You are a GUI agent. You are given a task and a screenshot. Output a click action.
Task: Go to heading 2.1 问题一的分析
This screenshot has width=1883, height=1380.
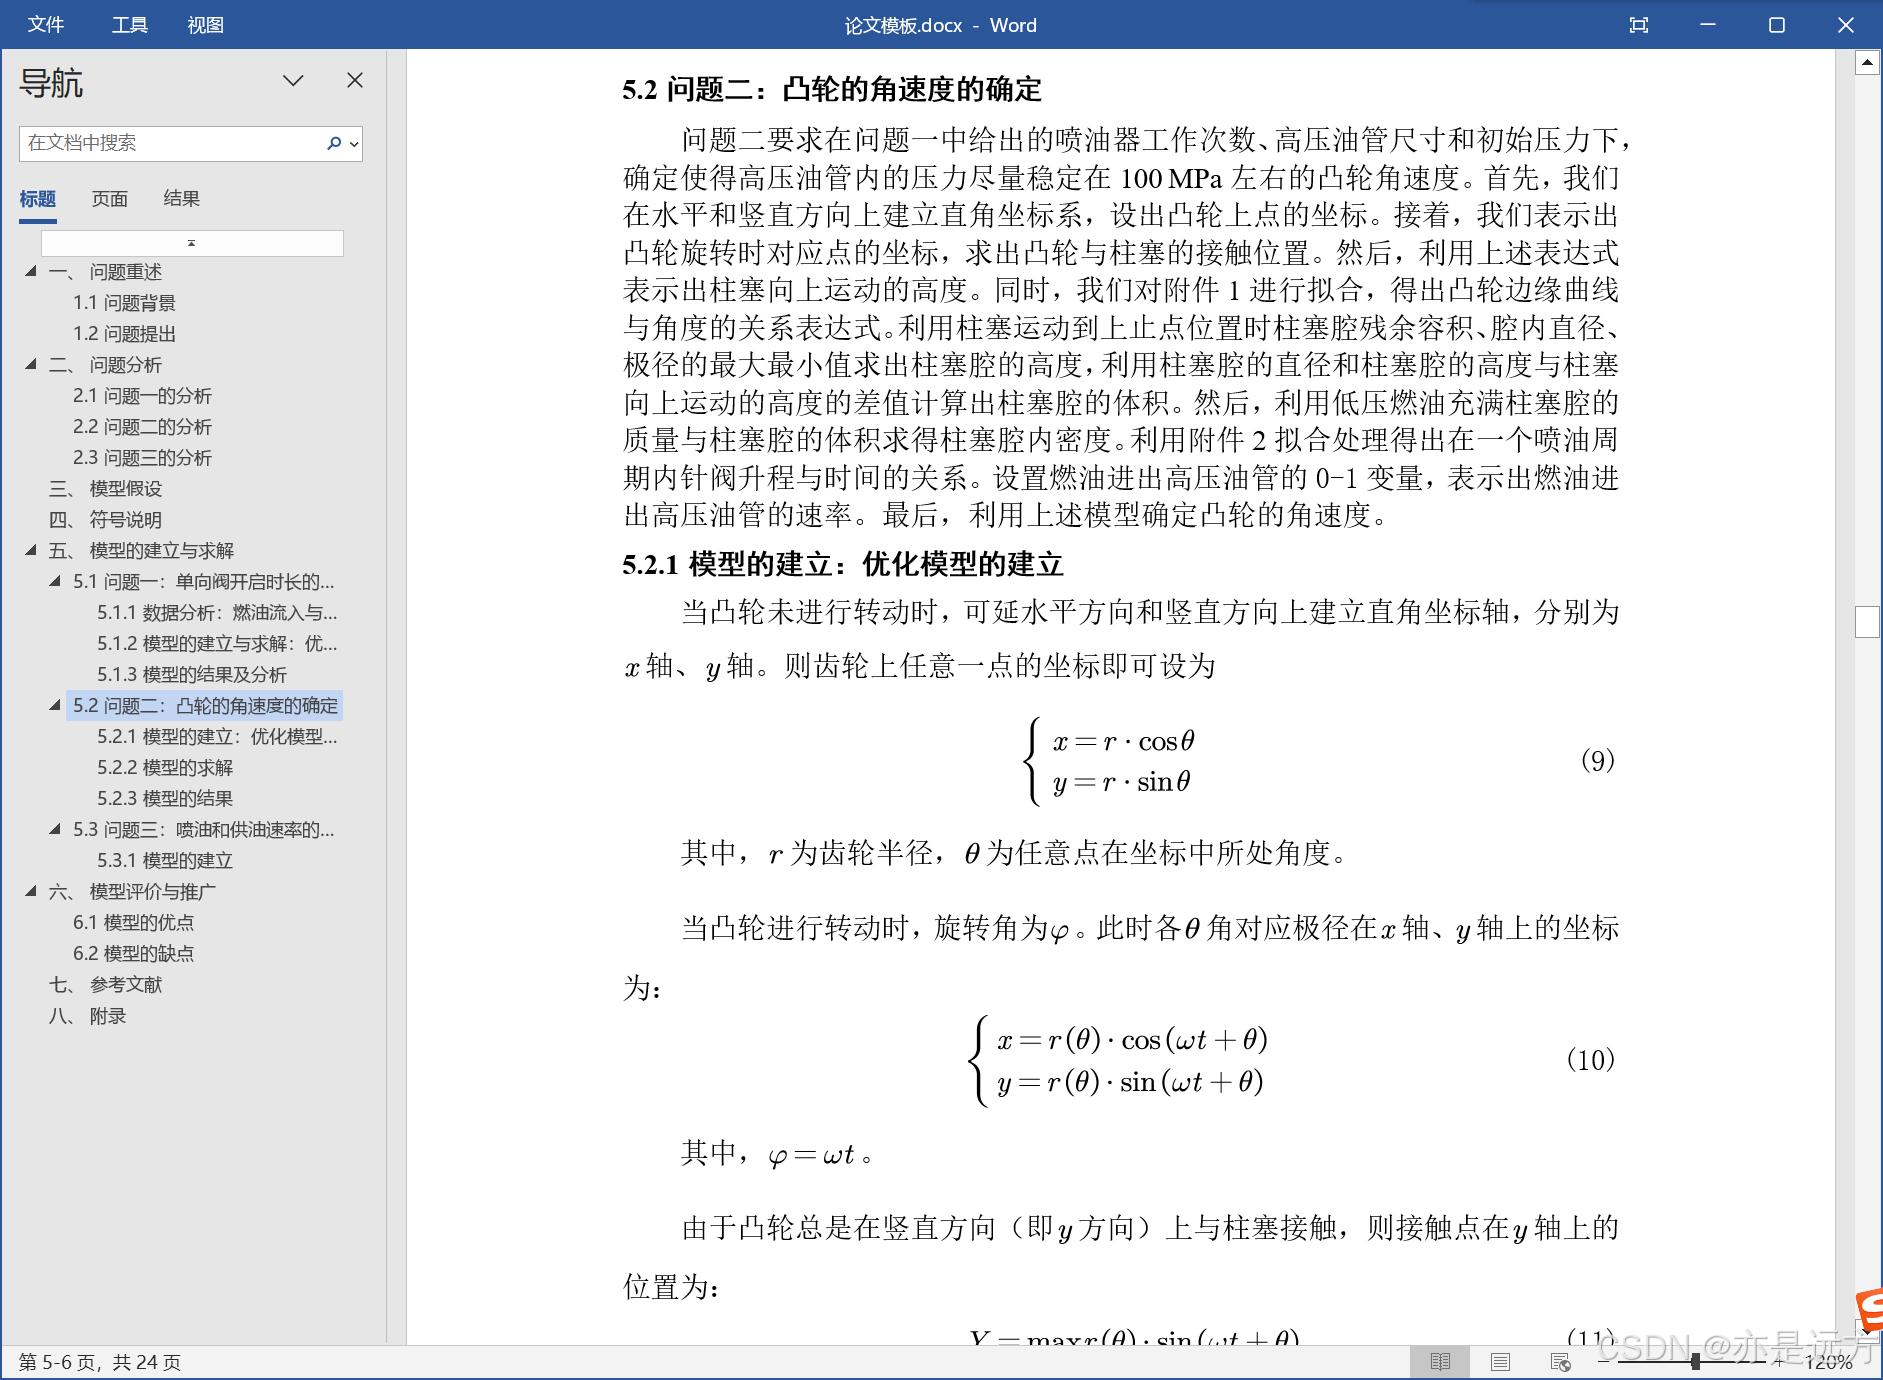pyautogui.click(x=142, y=396)
